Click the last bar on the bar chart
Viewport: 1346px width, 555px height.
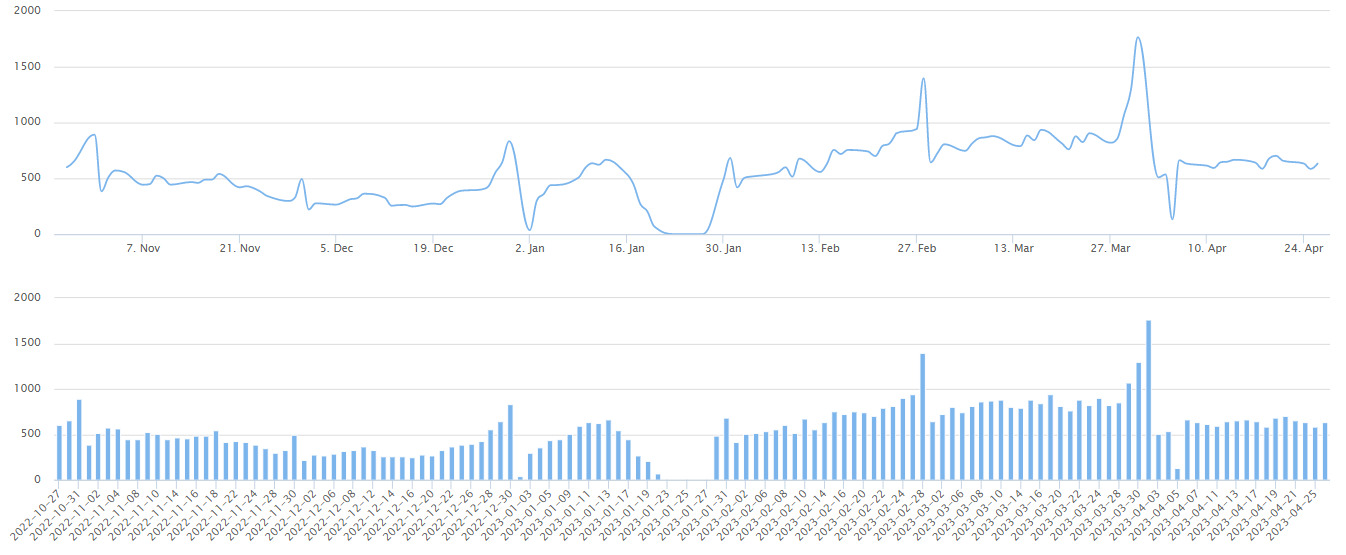1325,451
